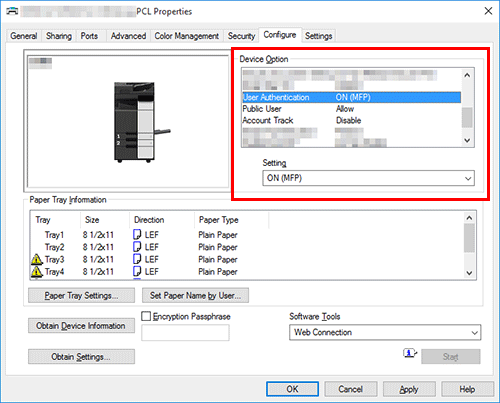
Task: Click the info icon beside Start button
Action: (410, 353)
